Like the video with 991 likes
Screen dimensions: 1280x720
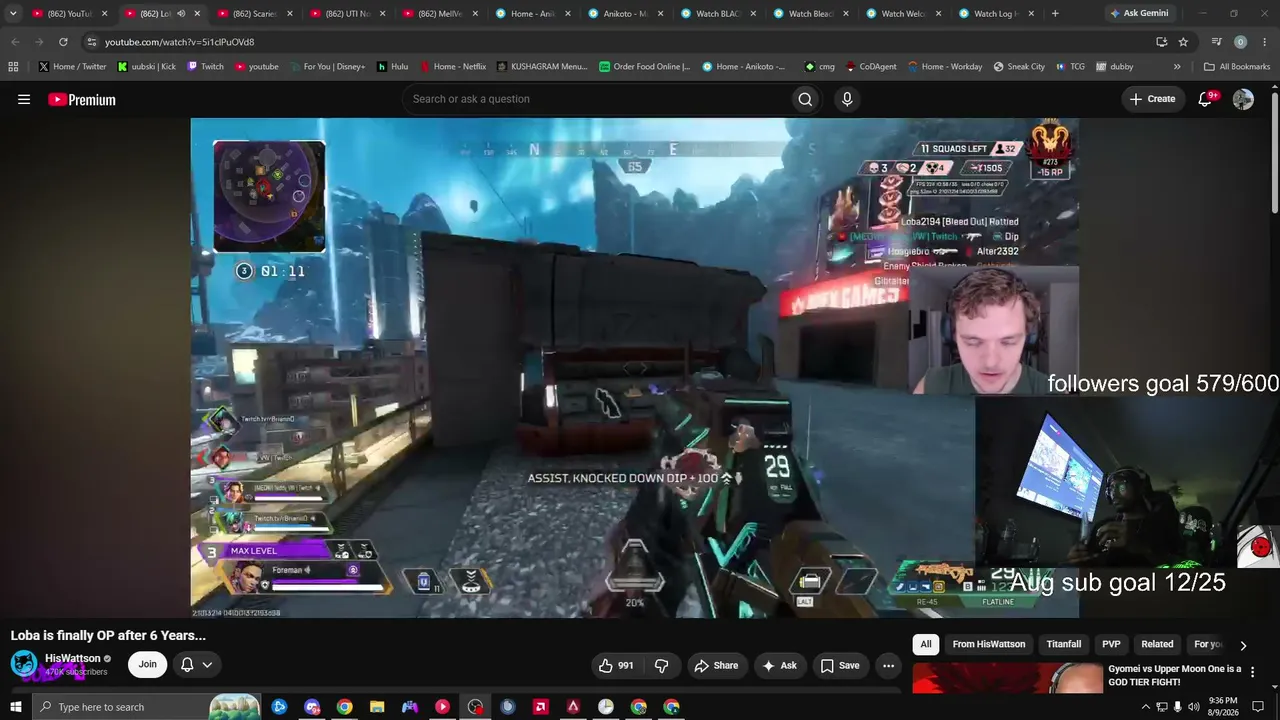[x=616, y=665]
